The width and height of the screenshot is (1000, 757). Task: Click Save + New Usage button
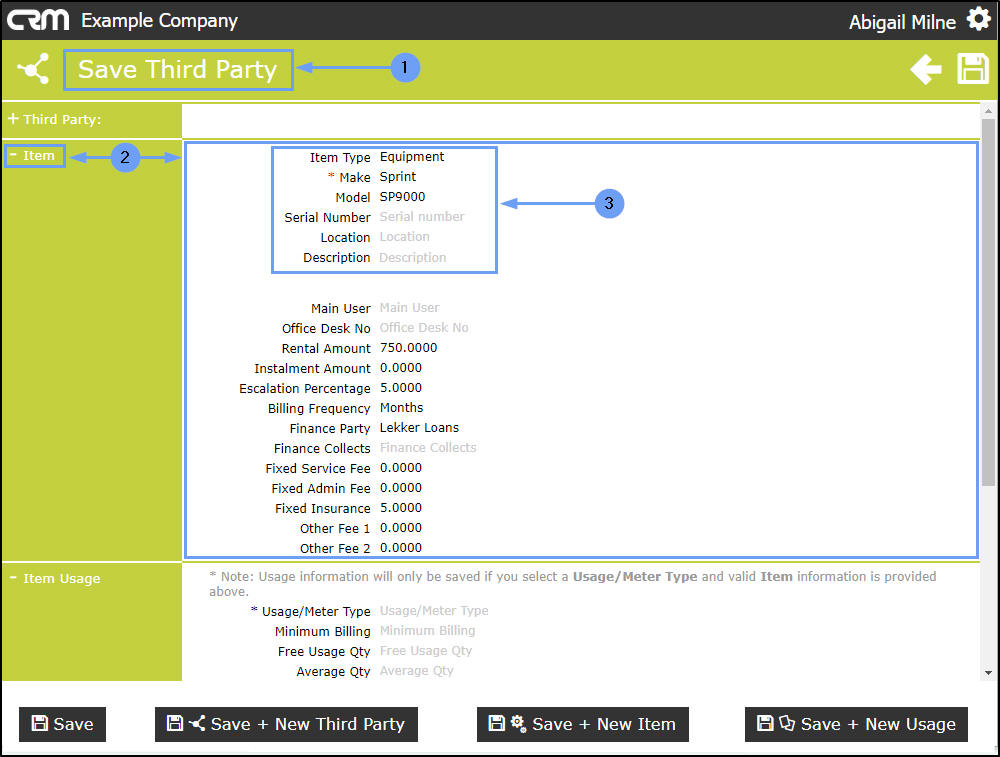(857, 724)
